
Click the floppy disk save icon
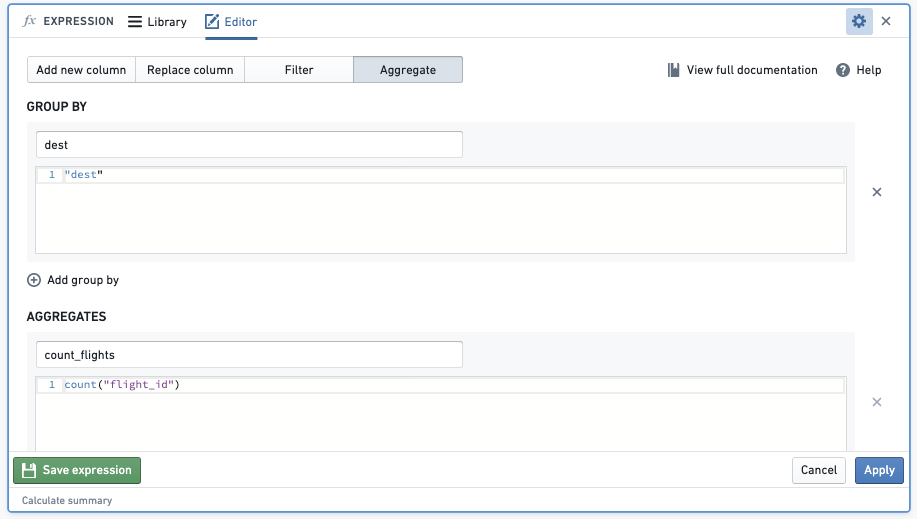pyautogui.click(x=29, y=470)
